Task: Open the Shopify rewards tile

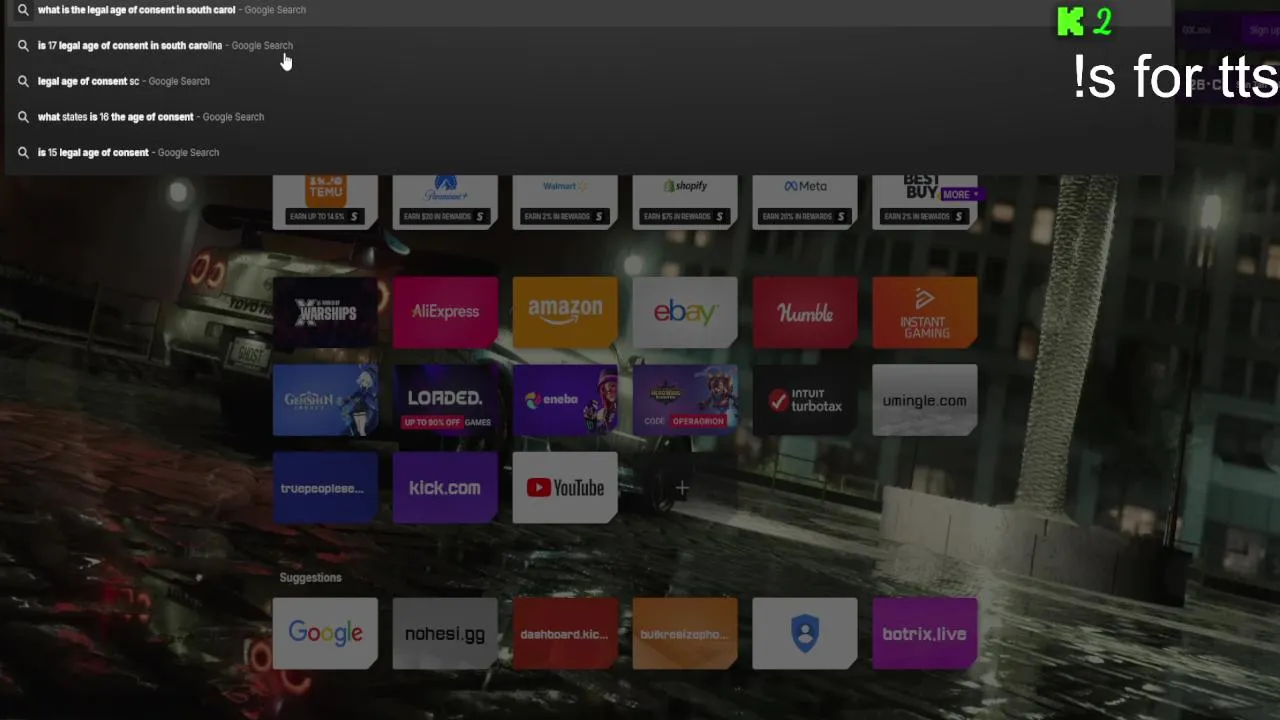Action: point(685,201)
